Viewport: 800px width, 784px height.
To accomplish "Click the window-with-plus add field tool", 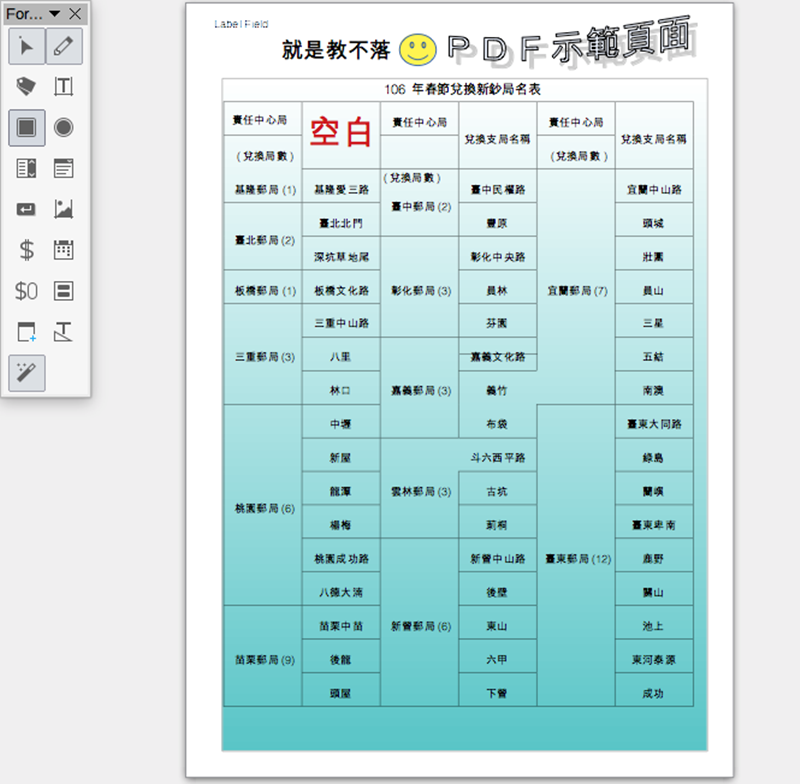I will coord(27,332).
